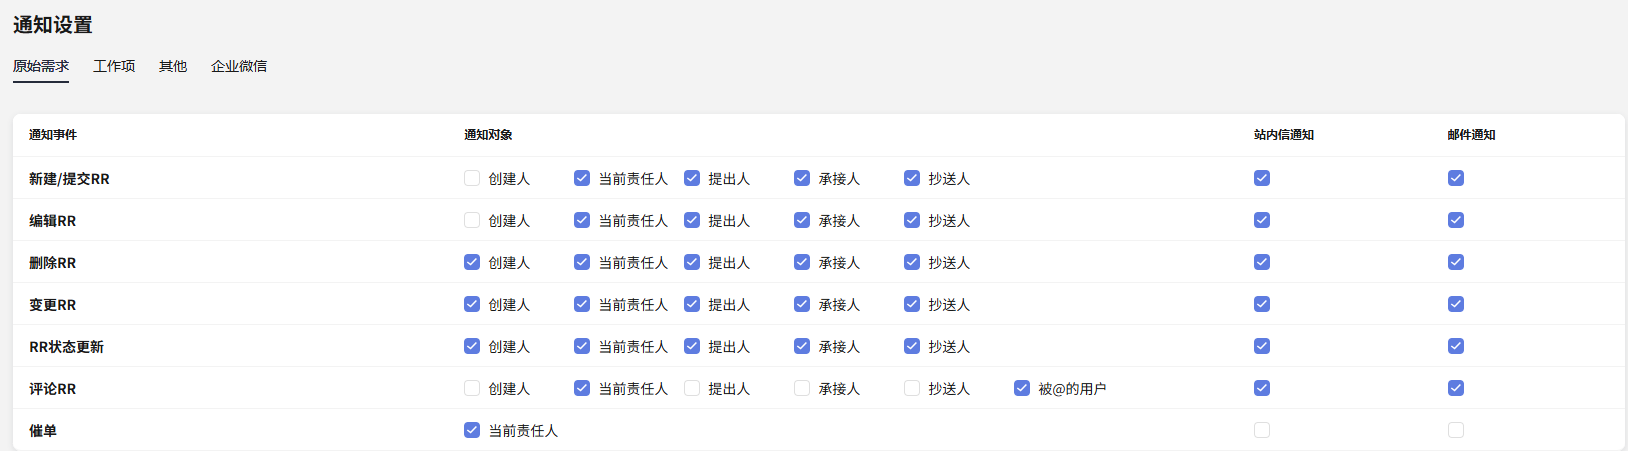Uncheck 被@的用户 for 评论RR
The height and width of the screenshot is (451, 1628).
pyautogui.click(x=1022, y=388)
